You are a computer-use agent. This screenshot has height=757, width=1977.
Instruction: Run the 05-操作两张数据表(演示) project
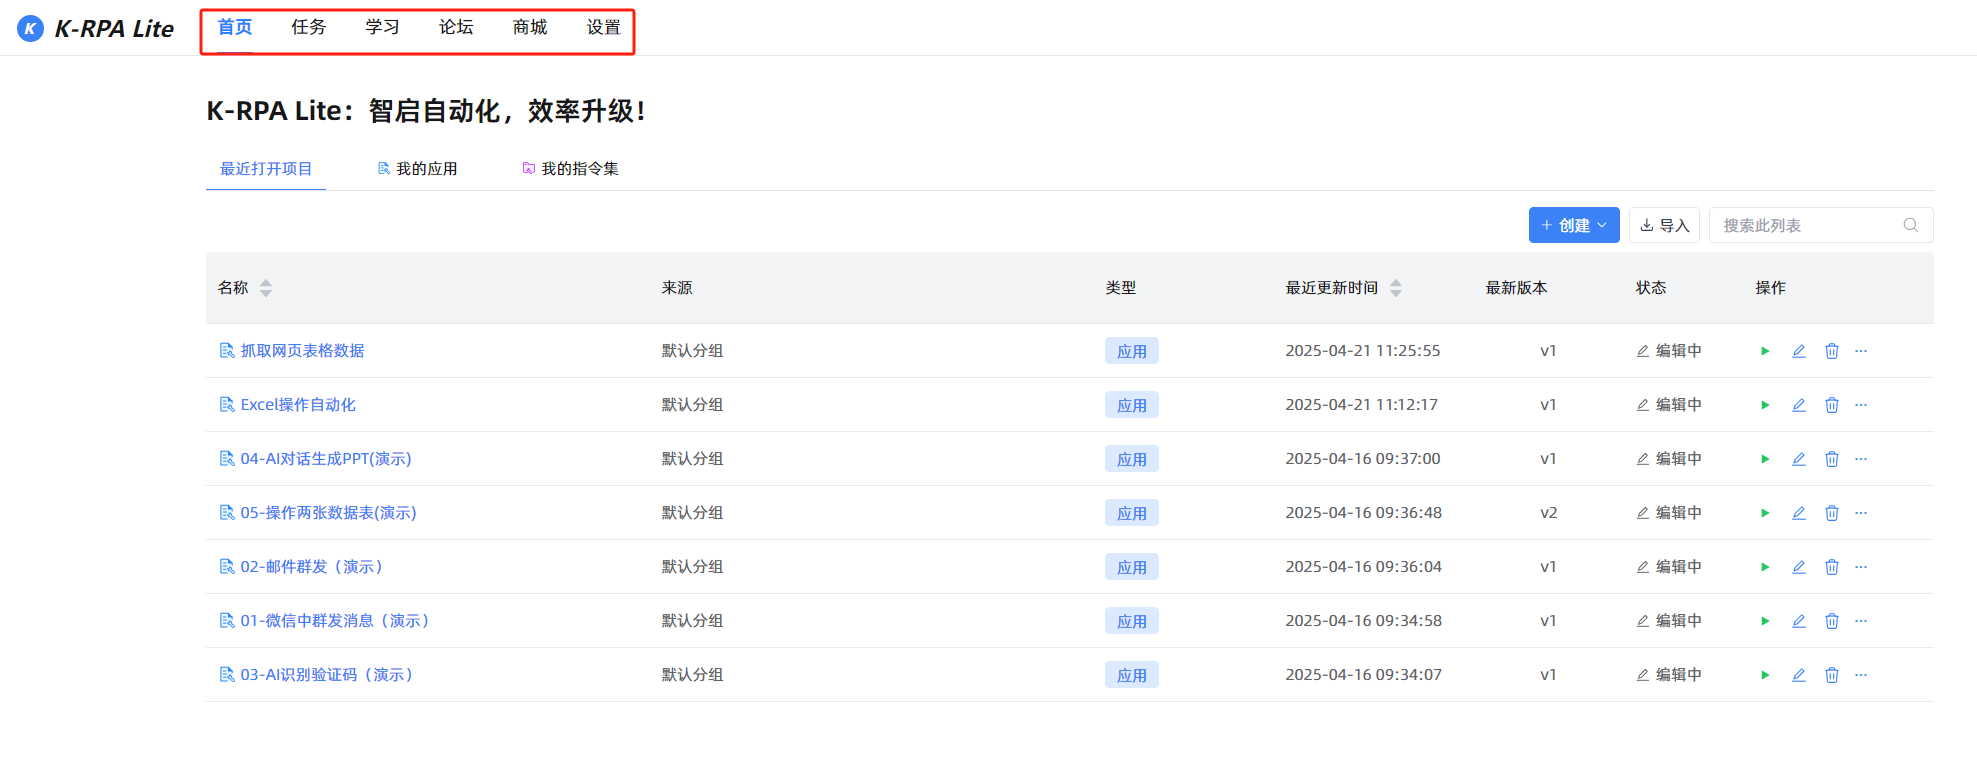pyautogui.click(x=1765, y=513)
